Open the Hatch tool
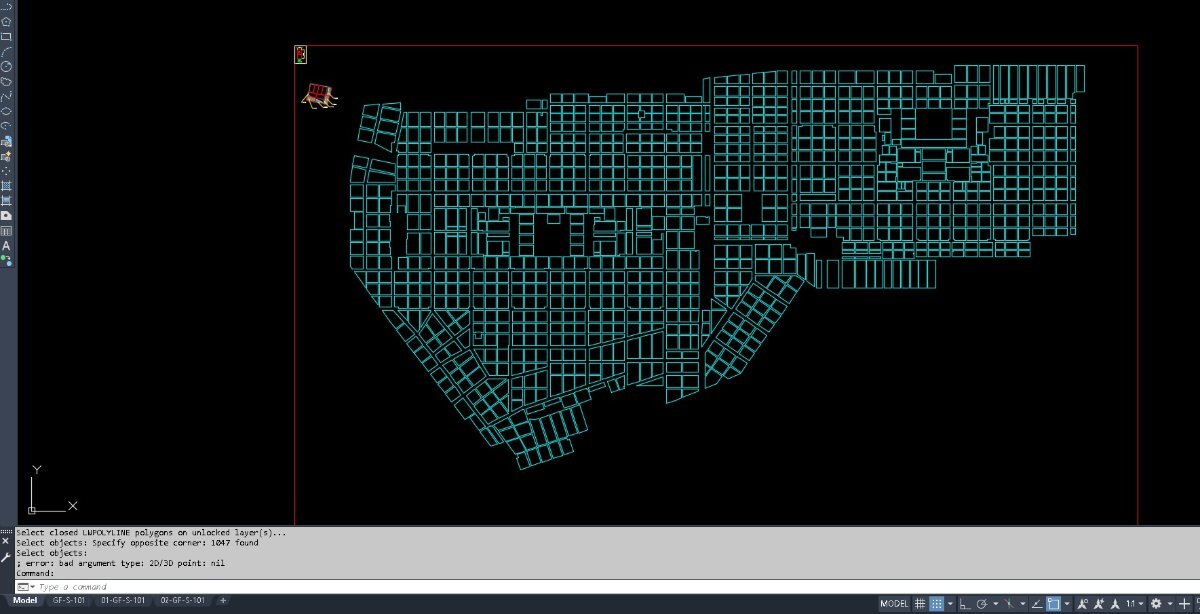1200x614 pixels. point(6,186)
